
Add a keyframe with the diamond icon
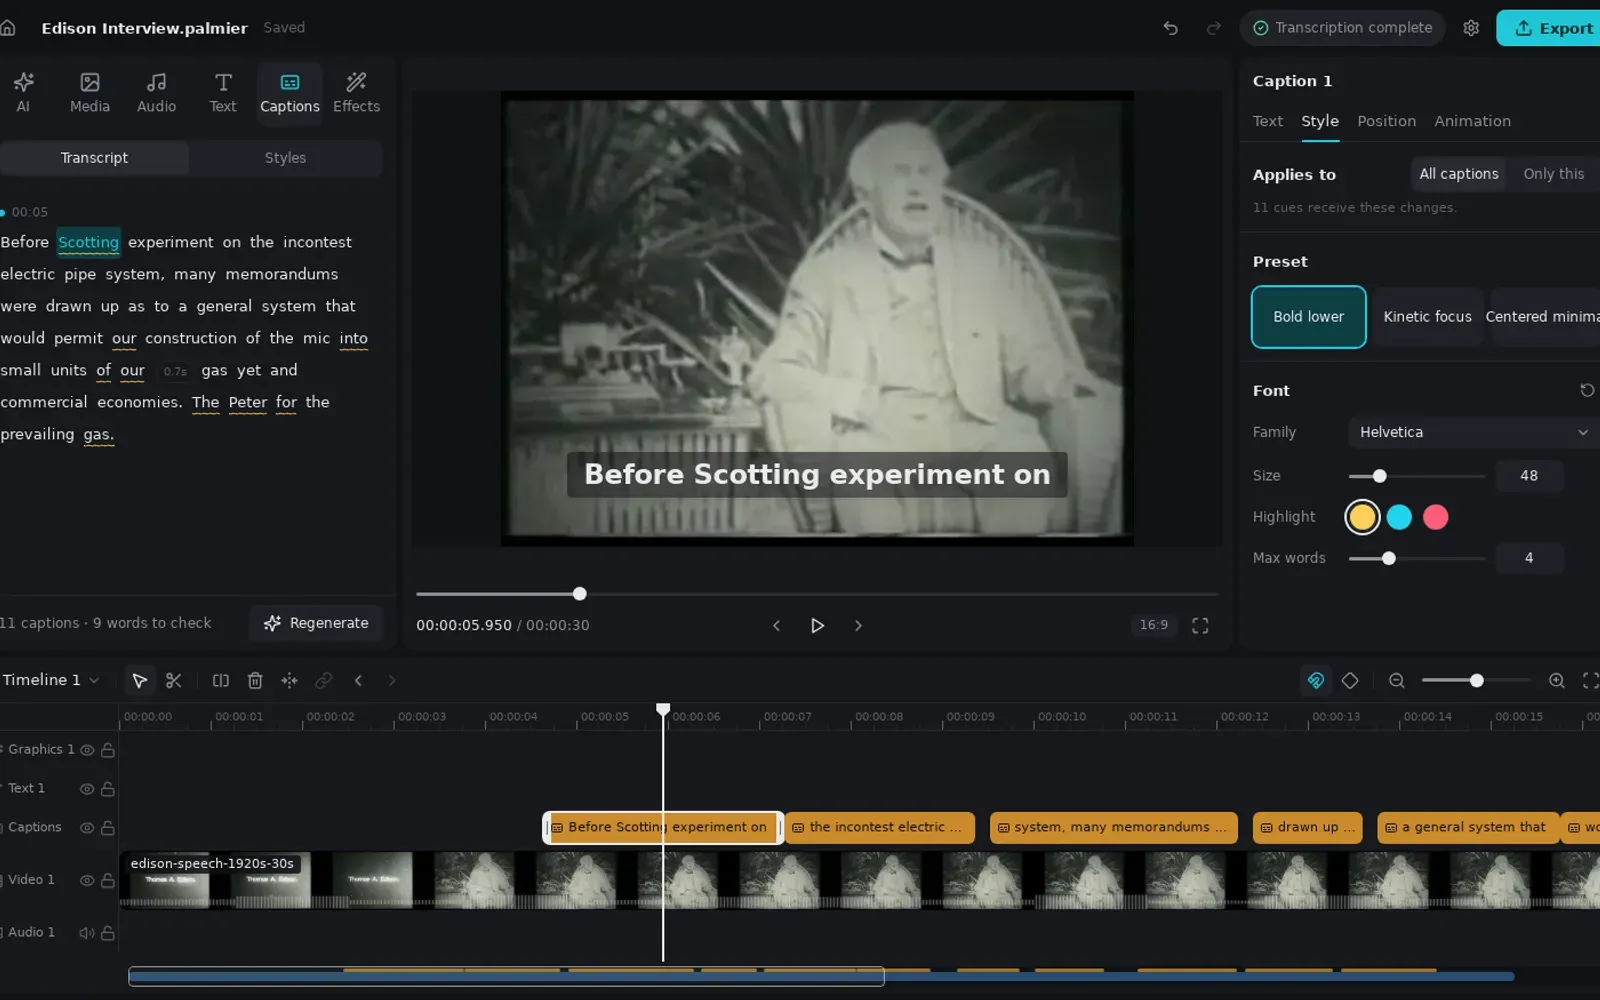click(1350, 681)
